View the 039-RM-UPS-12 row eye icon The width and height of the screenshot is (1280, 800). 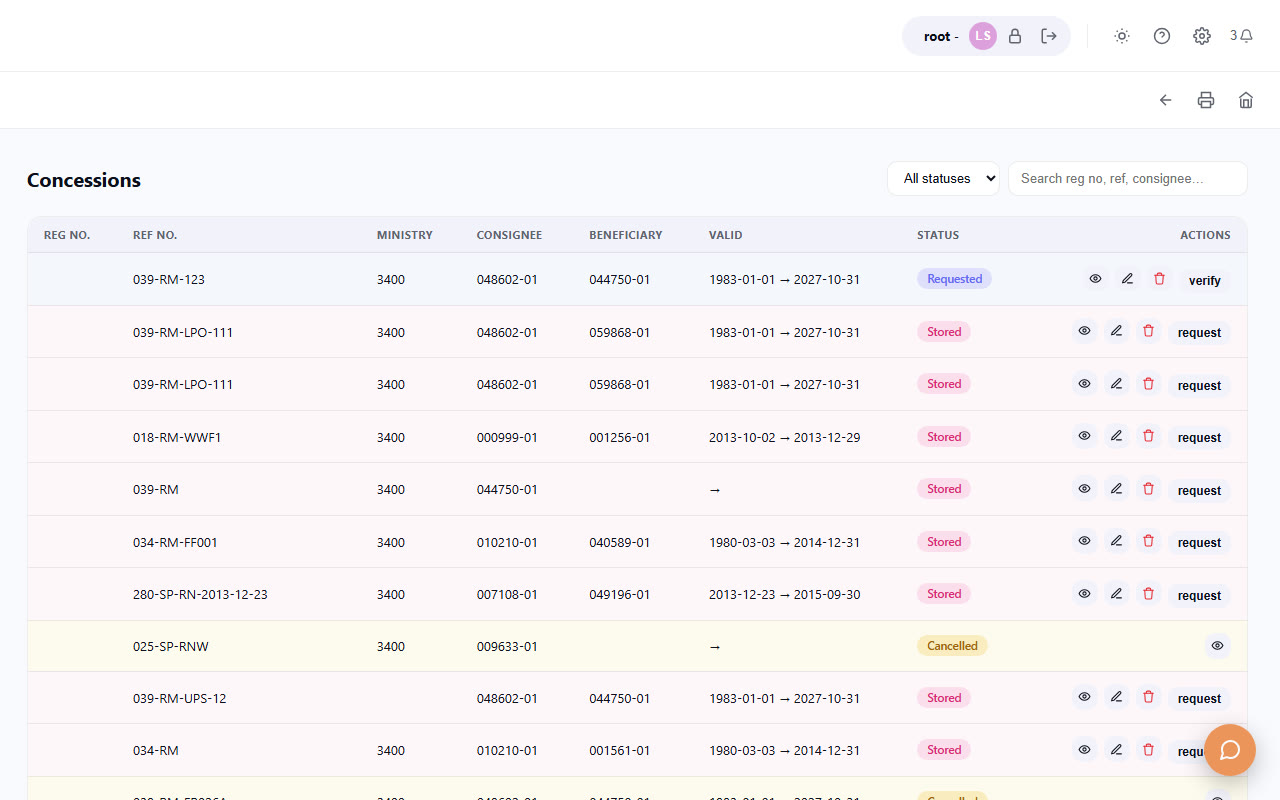[x=1085, y=697]
